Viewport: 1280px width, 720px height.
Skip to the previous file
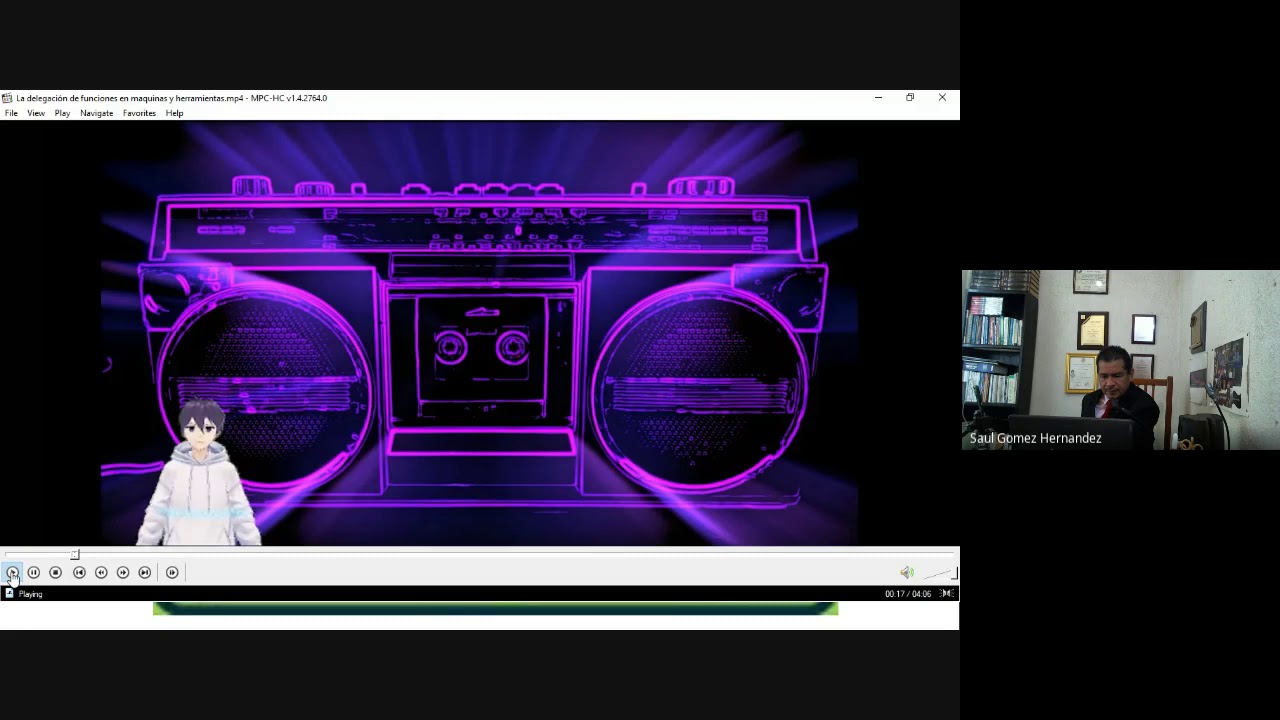click(x=79, y=572)
